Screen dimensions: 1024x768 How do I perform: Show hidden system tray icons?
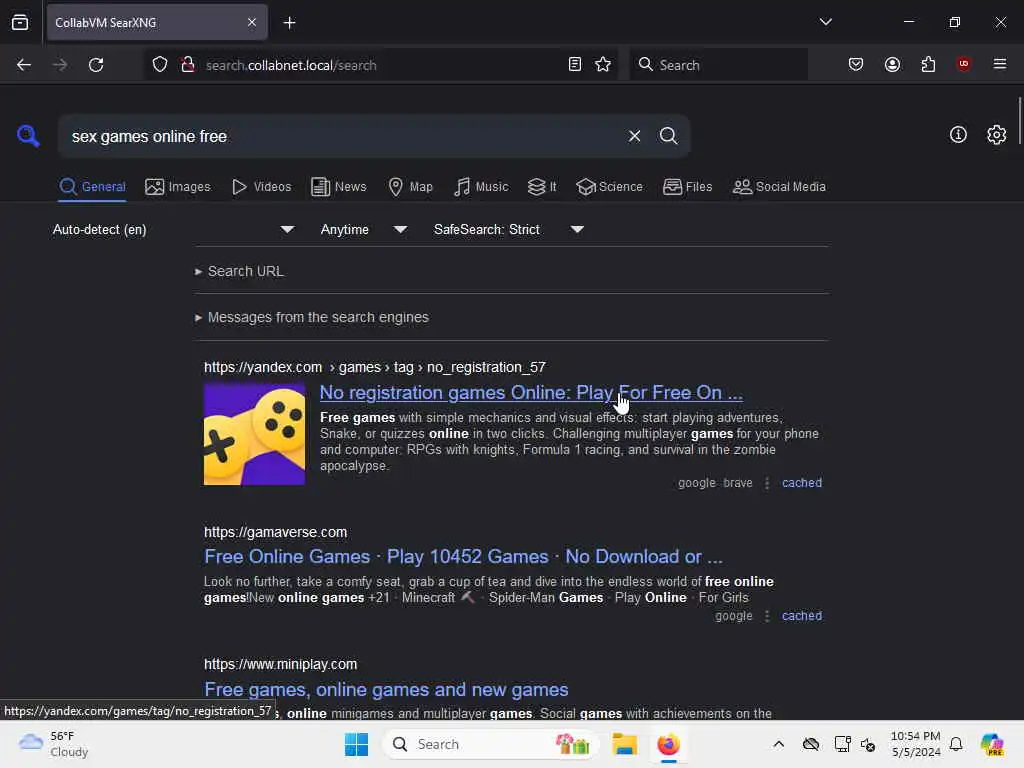pyautogui.click(x=778, y=744)
